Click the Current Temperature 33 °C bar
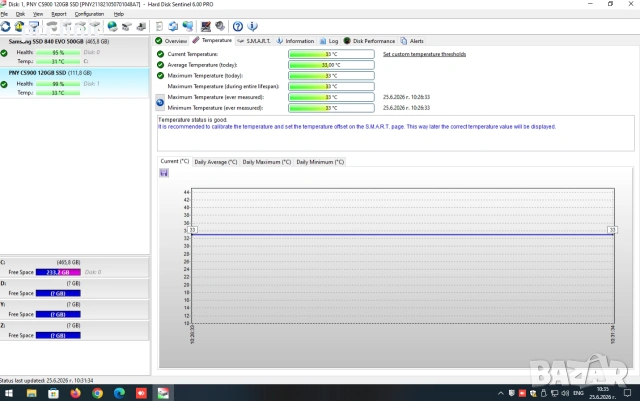640x401 pixels. (331, 54)
